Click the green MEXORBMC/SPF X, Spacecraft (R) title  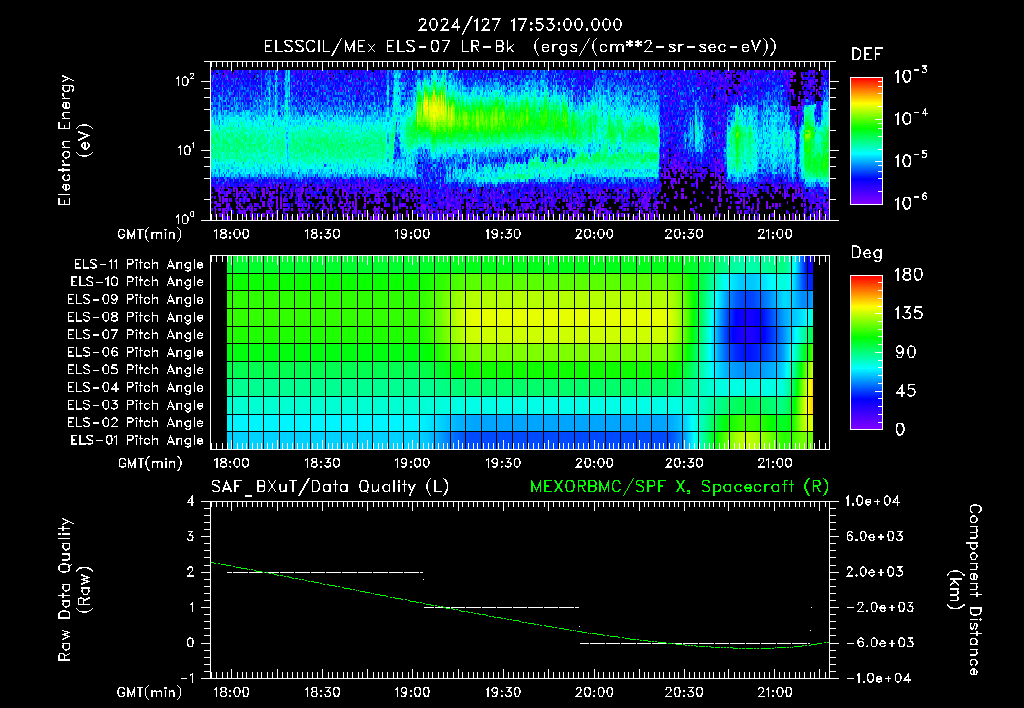679,487
